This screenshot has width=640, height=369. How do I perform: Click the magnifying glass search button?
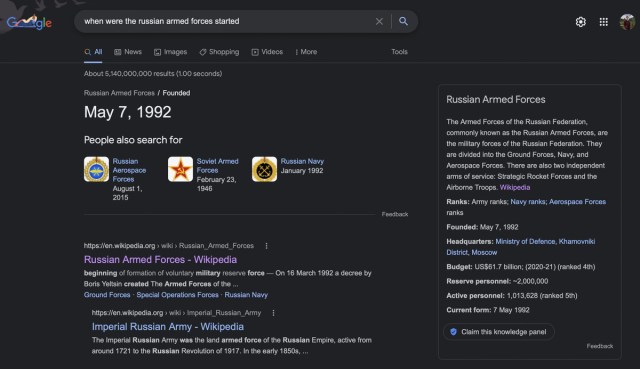click(x=403, y=21)
